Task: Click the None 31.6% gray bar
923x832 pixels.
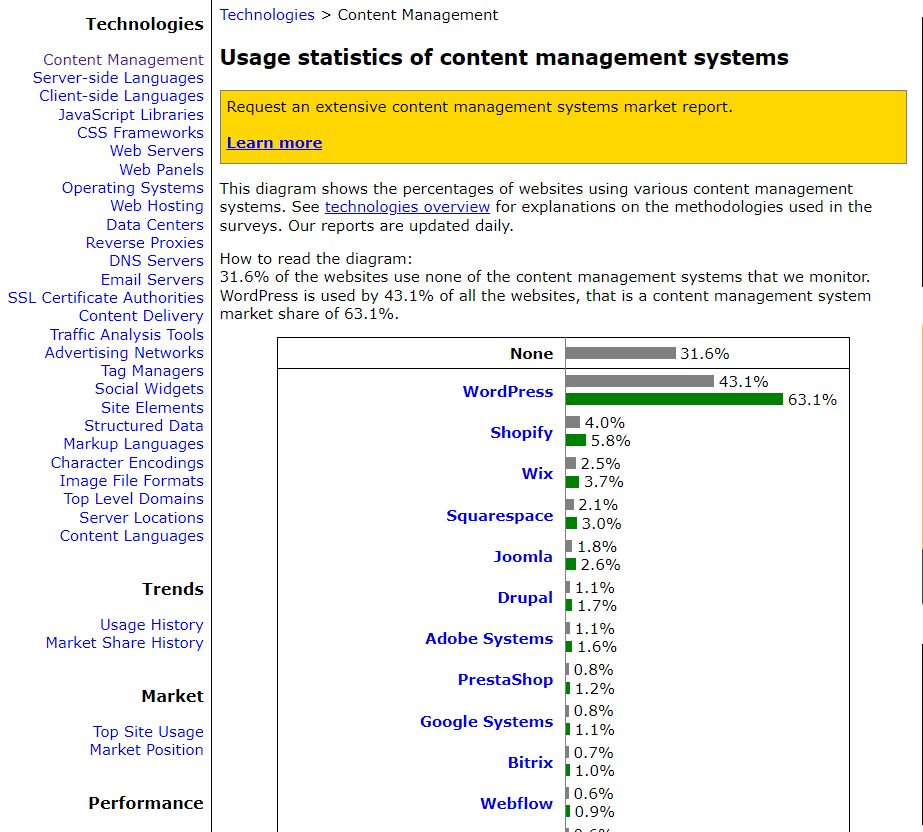Action: (620, 353)
